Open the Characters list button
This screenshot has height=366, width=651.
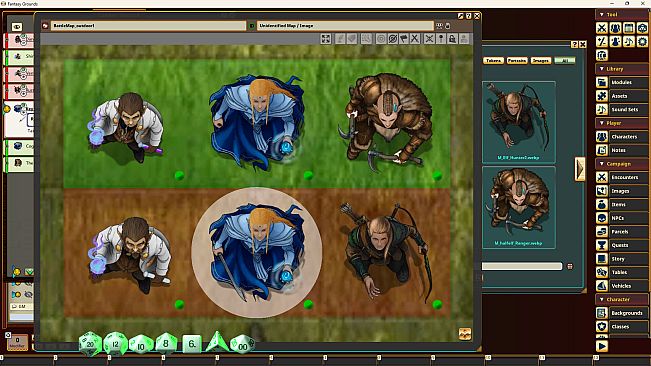[x=628, y=137]
